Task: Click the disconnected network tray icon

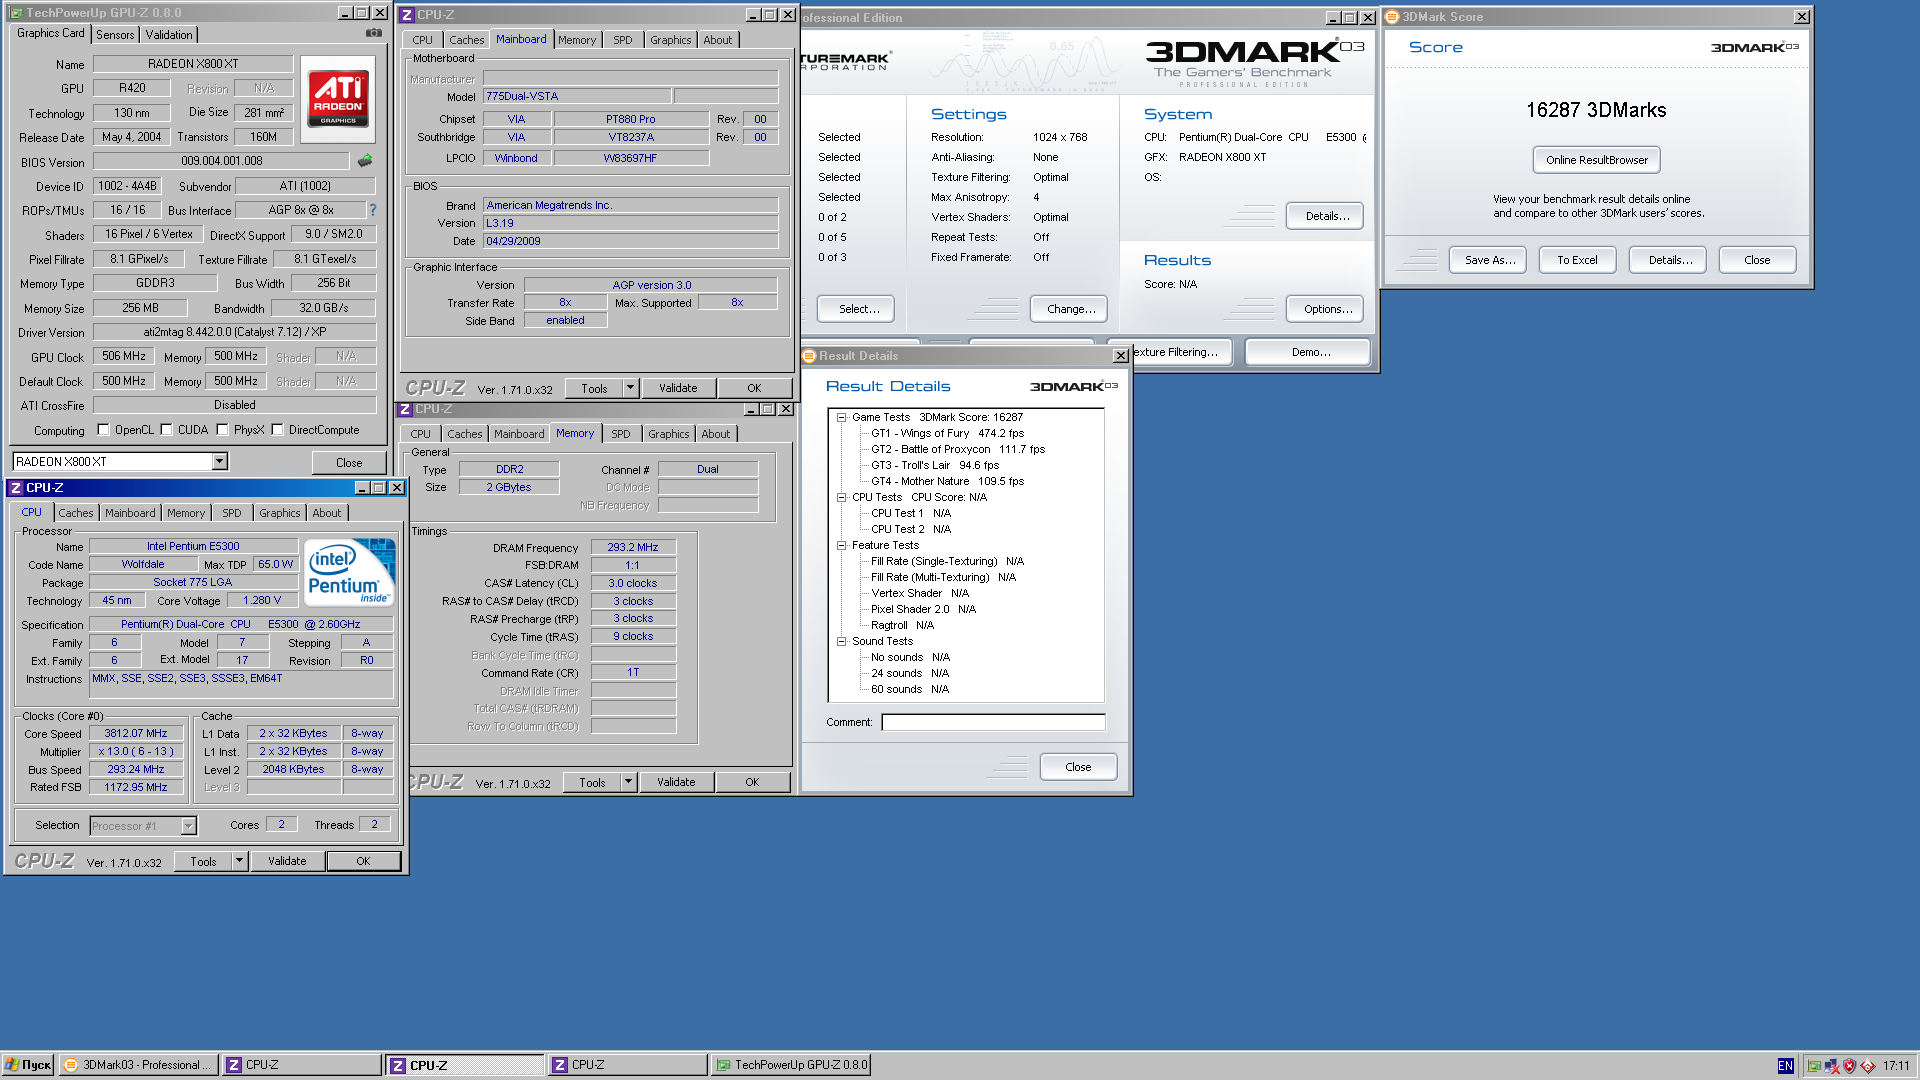Action: (x=1831, y=1066)
